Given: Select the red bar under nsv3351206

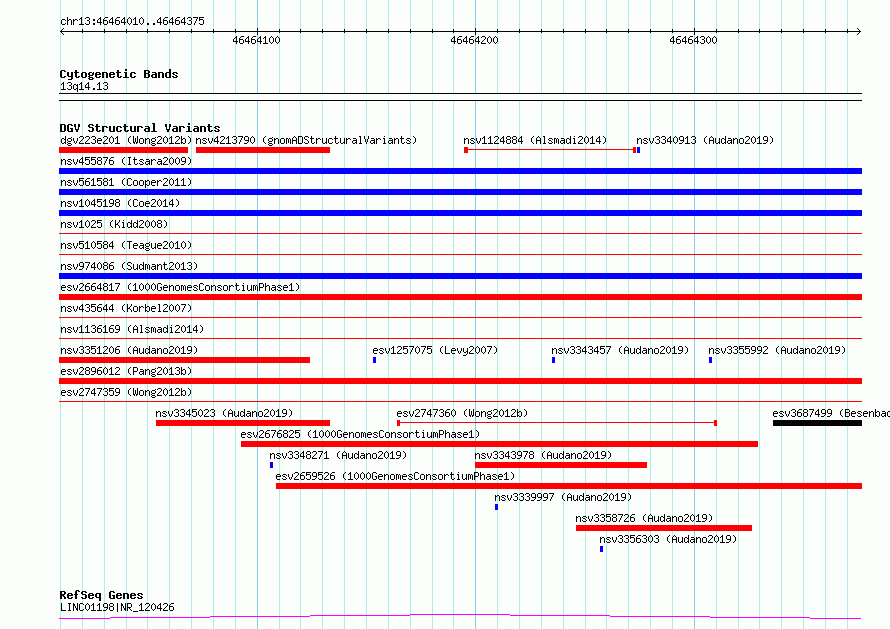Looking at the screenshot, I should click(x=184, y=360).
